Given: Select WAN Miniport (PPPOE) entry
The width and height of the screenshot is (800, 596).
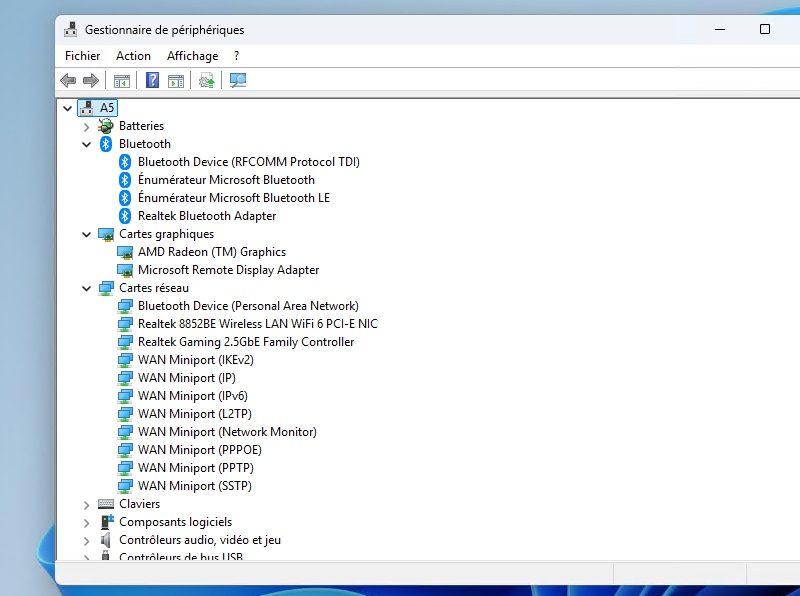Looking at the screenshot, I should point(199,450).
